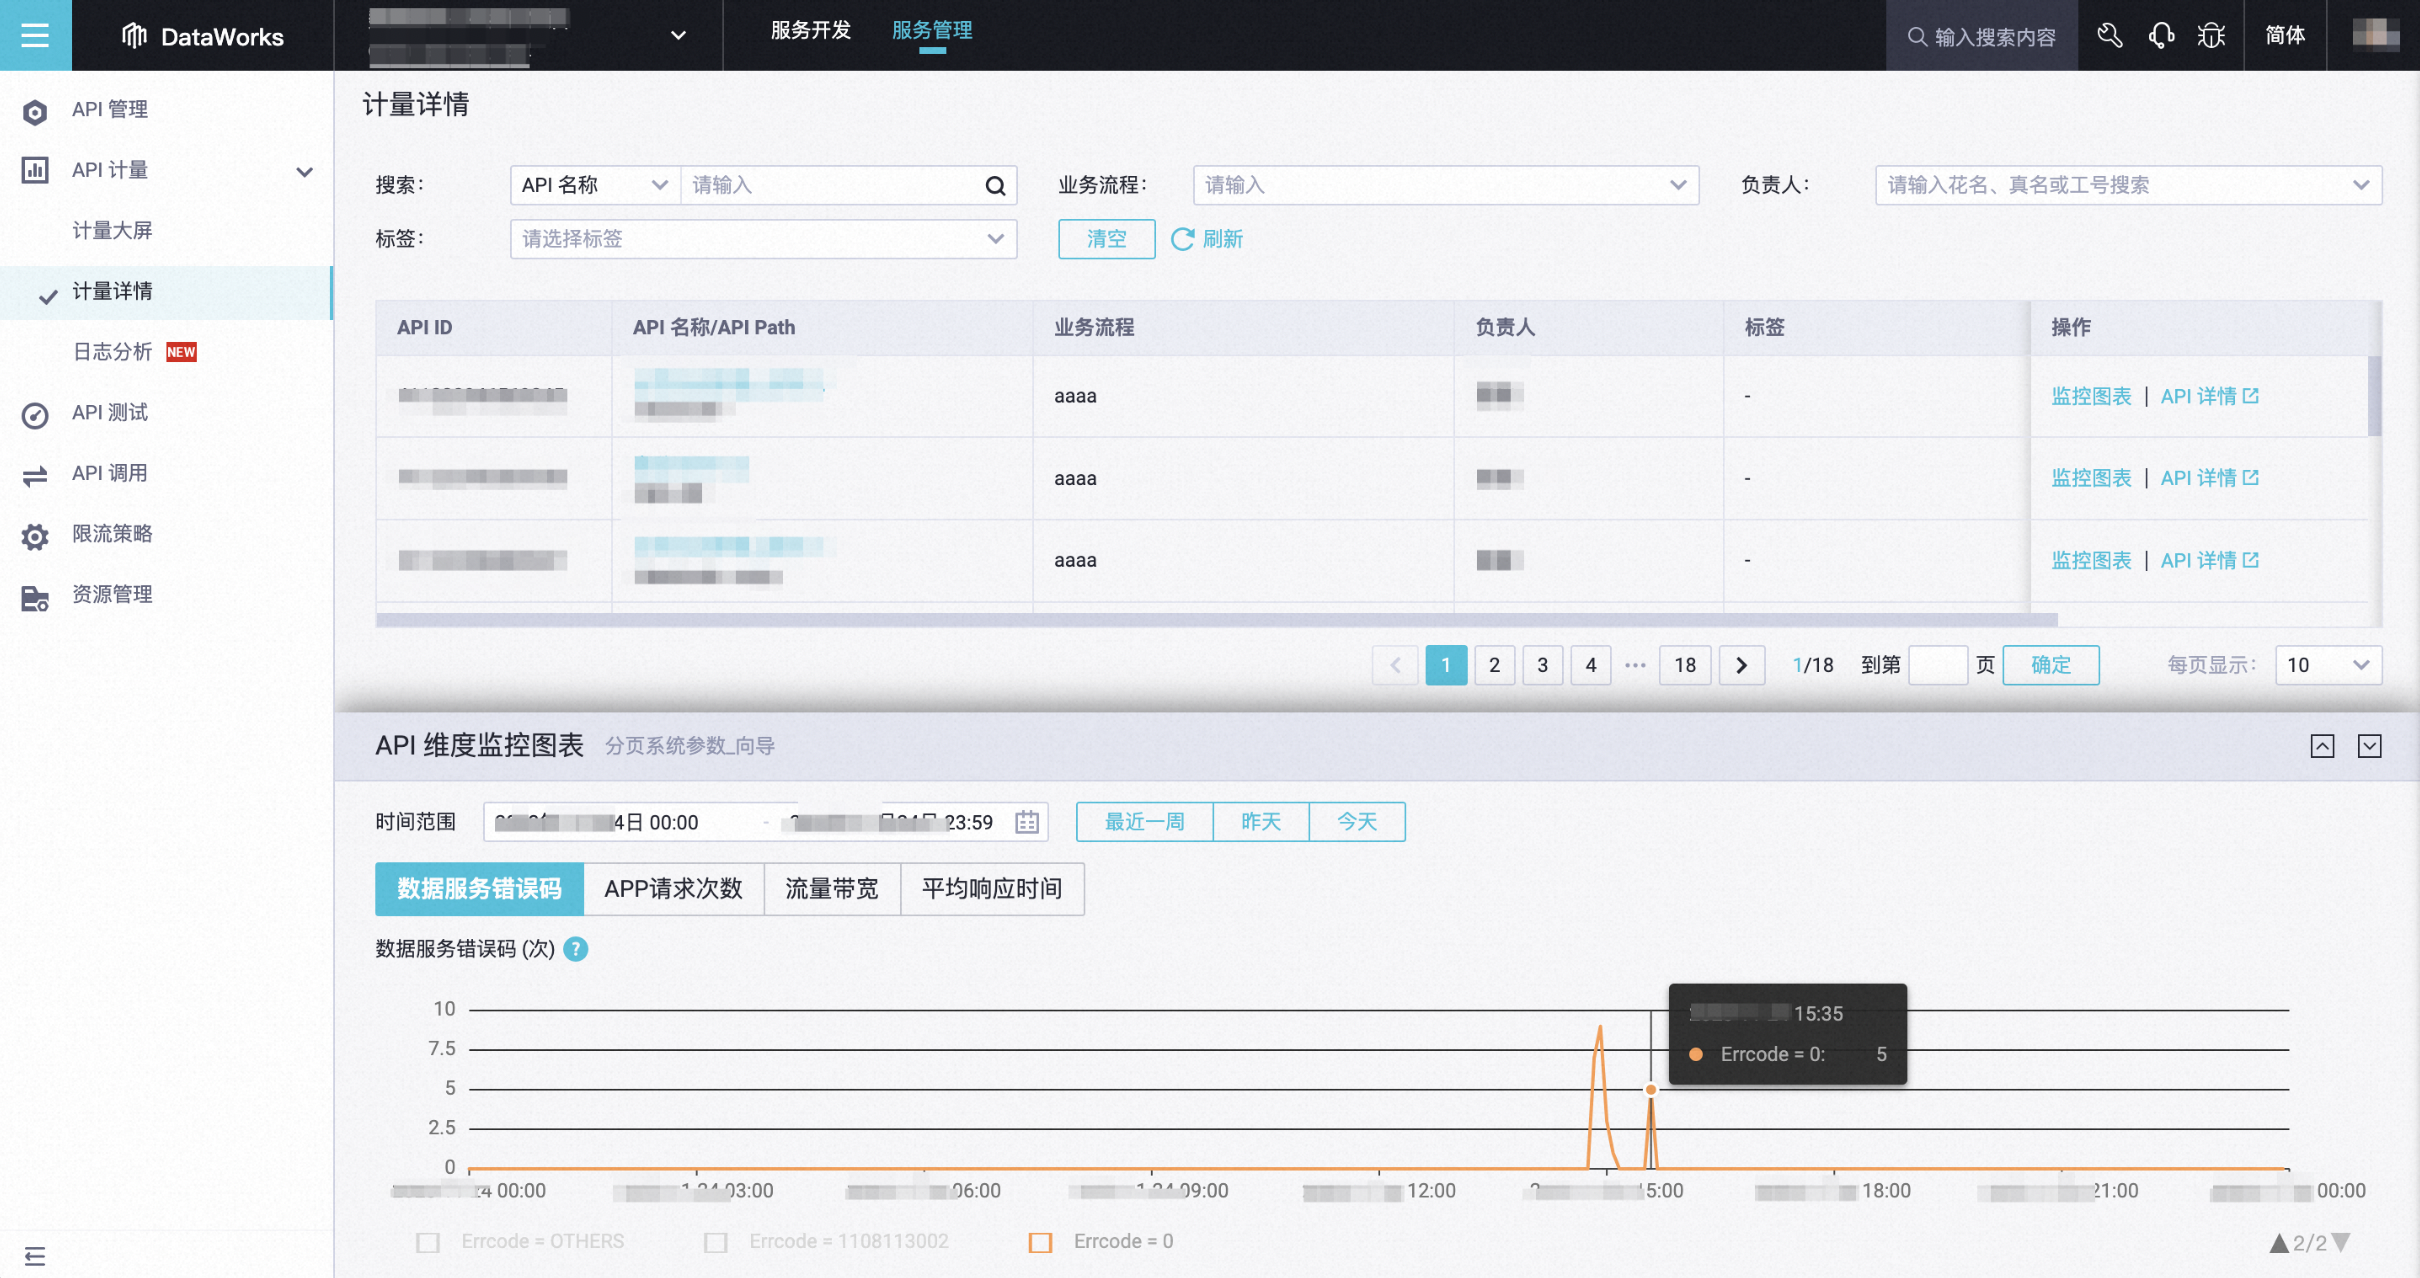Viewport: 2420px width, 1278px height.
Task: Switch to 服务管理 tab
Action: (932, 31)
